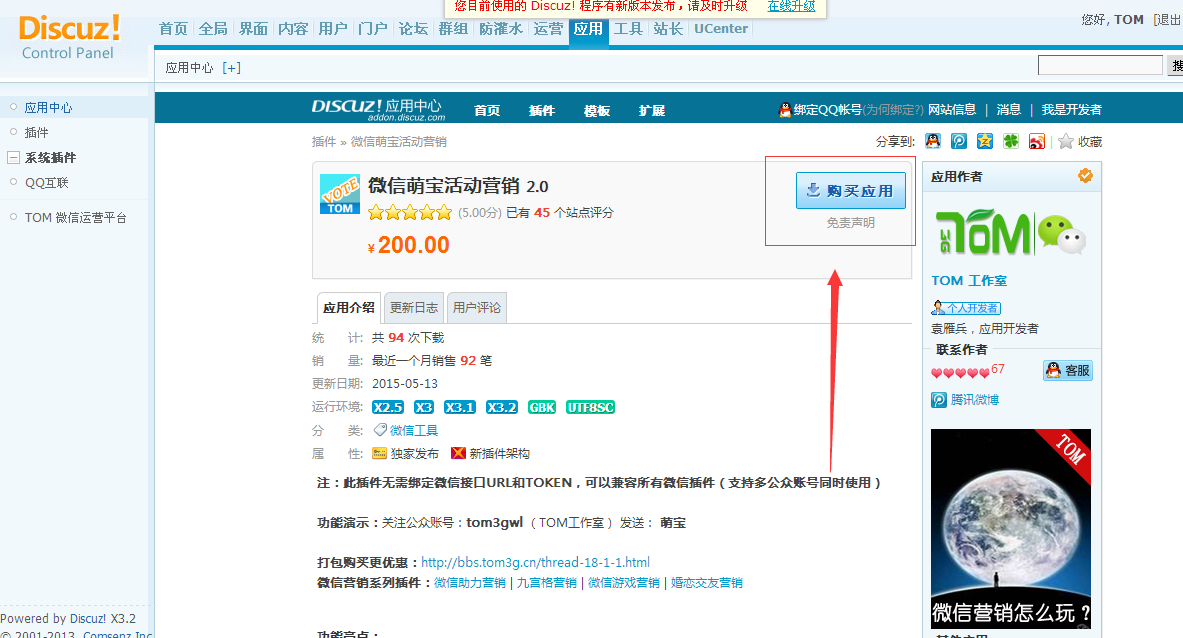Select 插件 in the Discuz app center navbar

(541, 110)
